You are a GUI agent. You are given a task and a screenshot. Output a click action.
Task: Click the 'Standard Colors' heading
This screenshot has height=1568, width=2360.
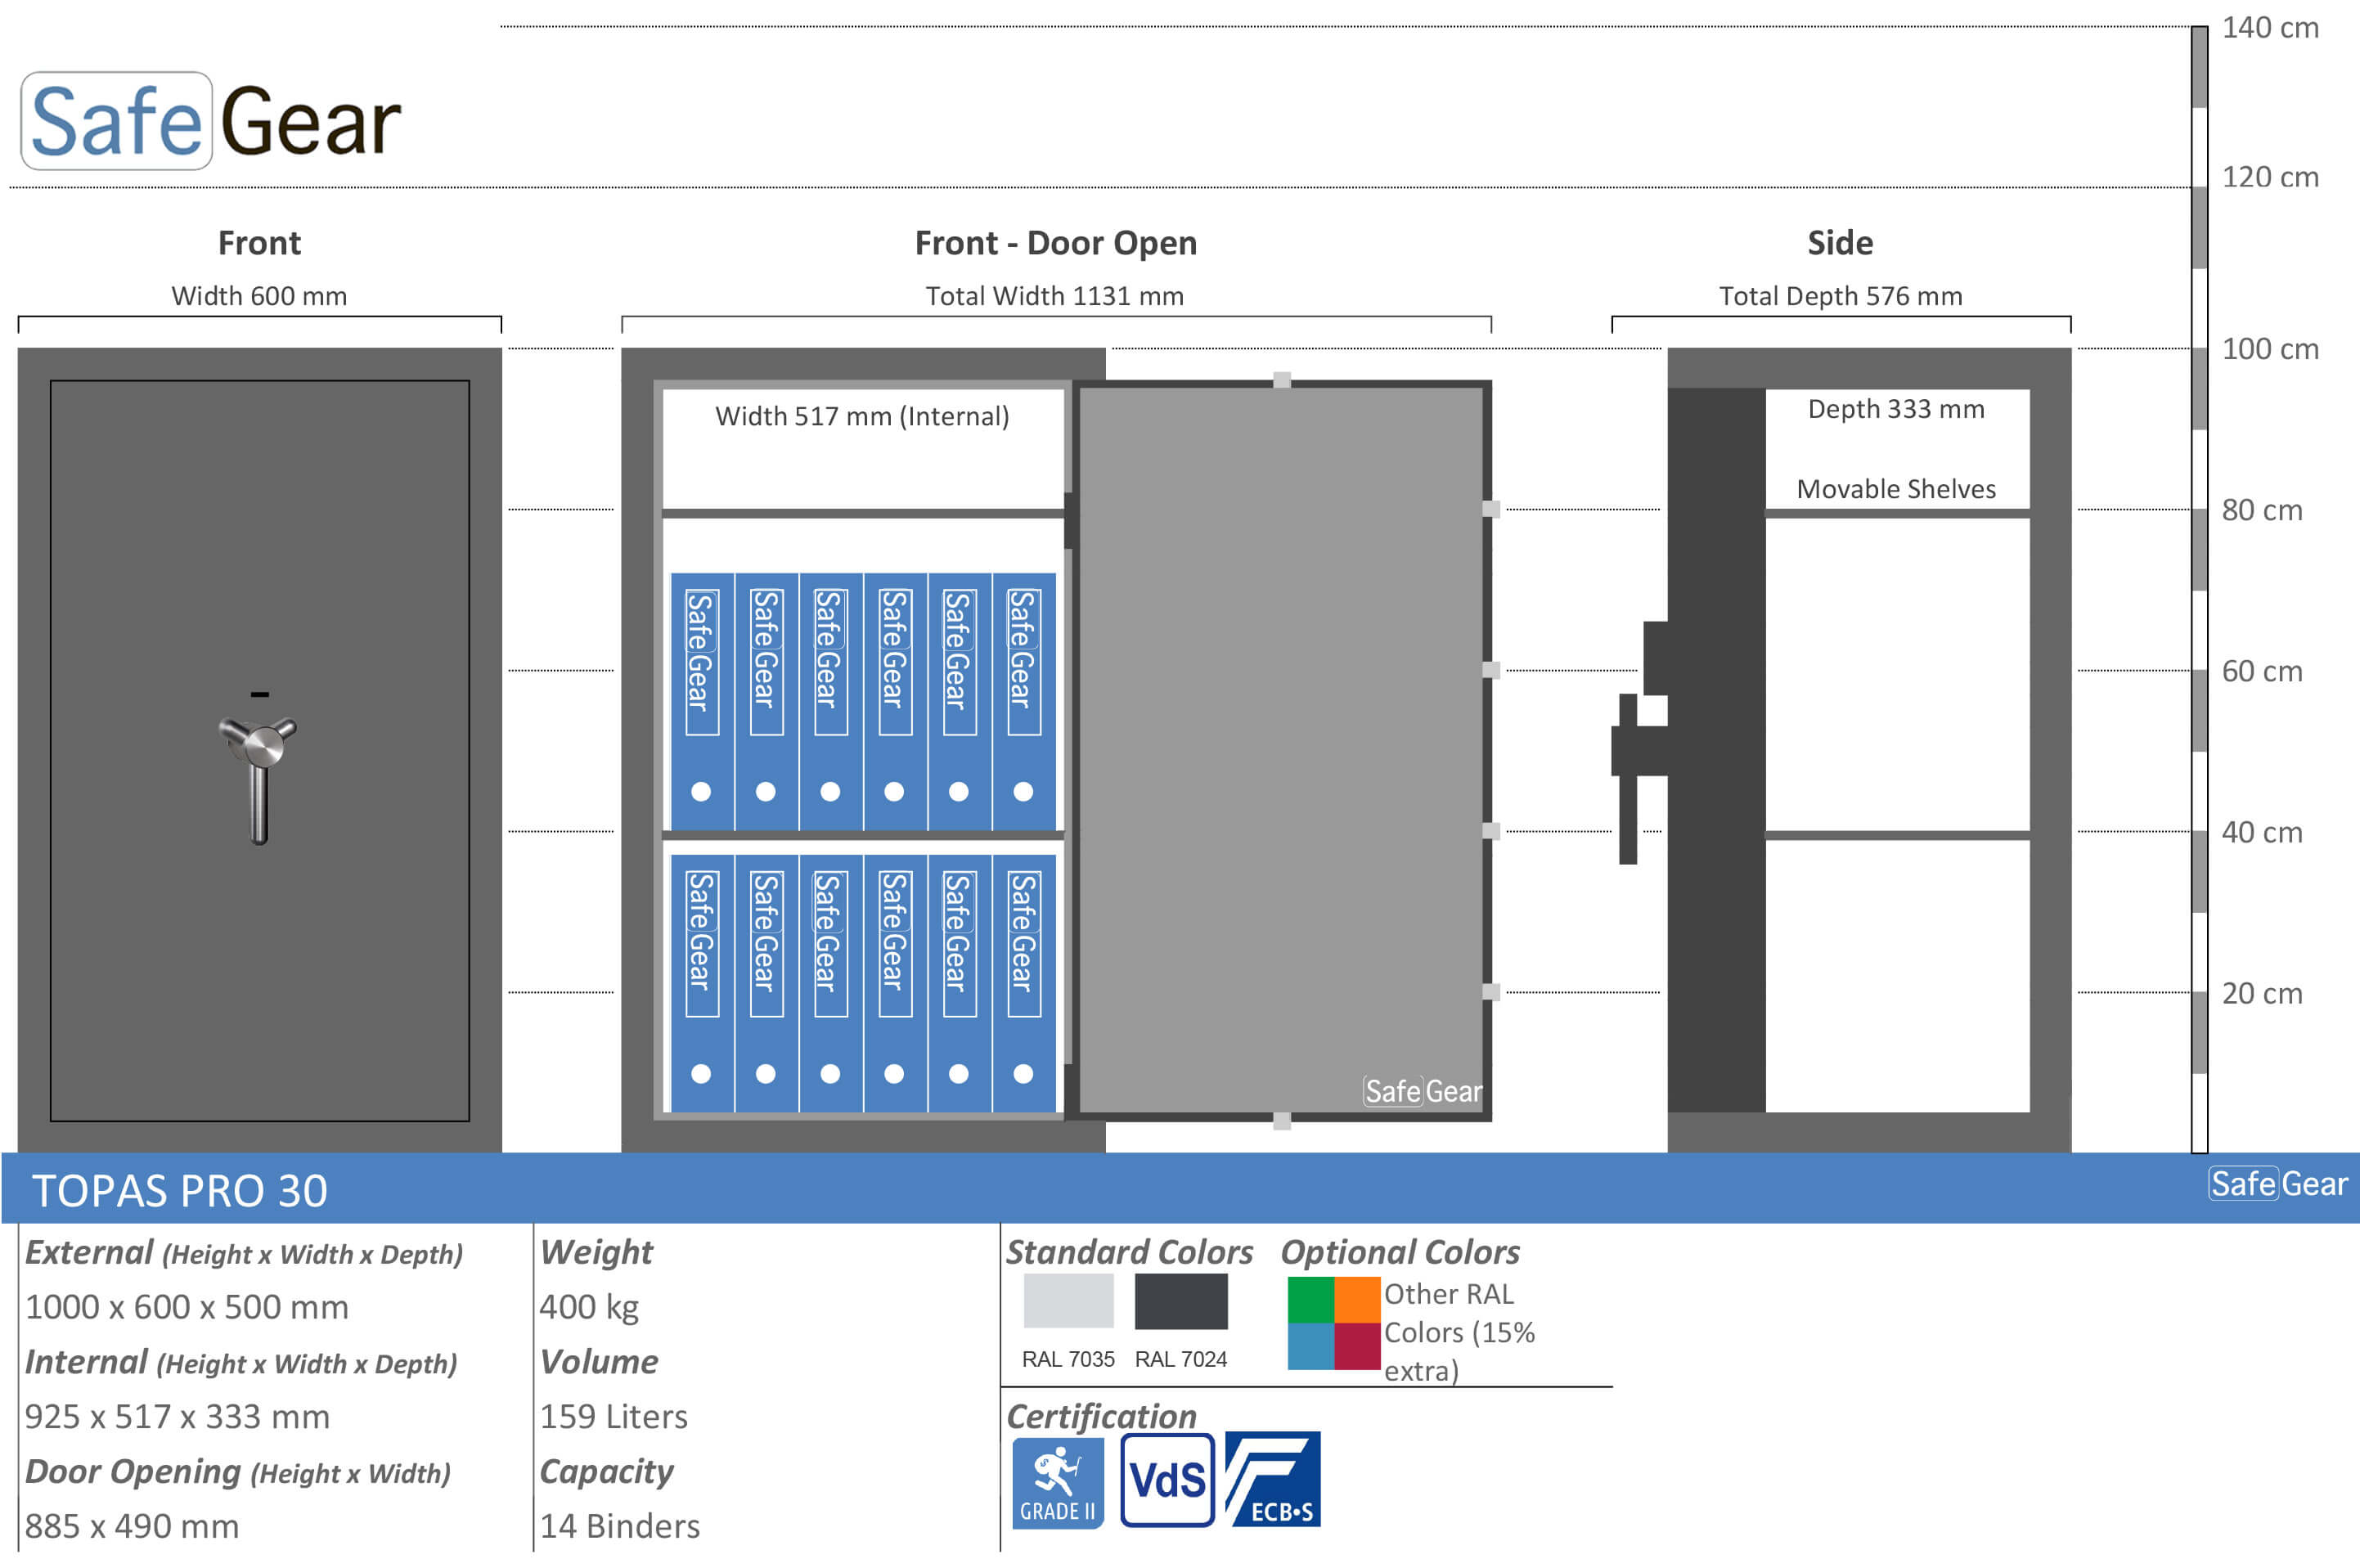[x=1129, y=1253]
